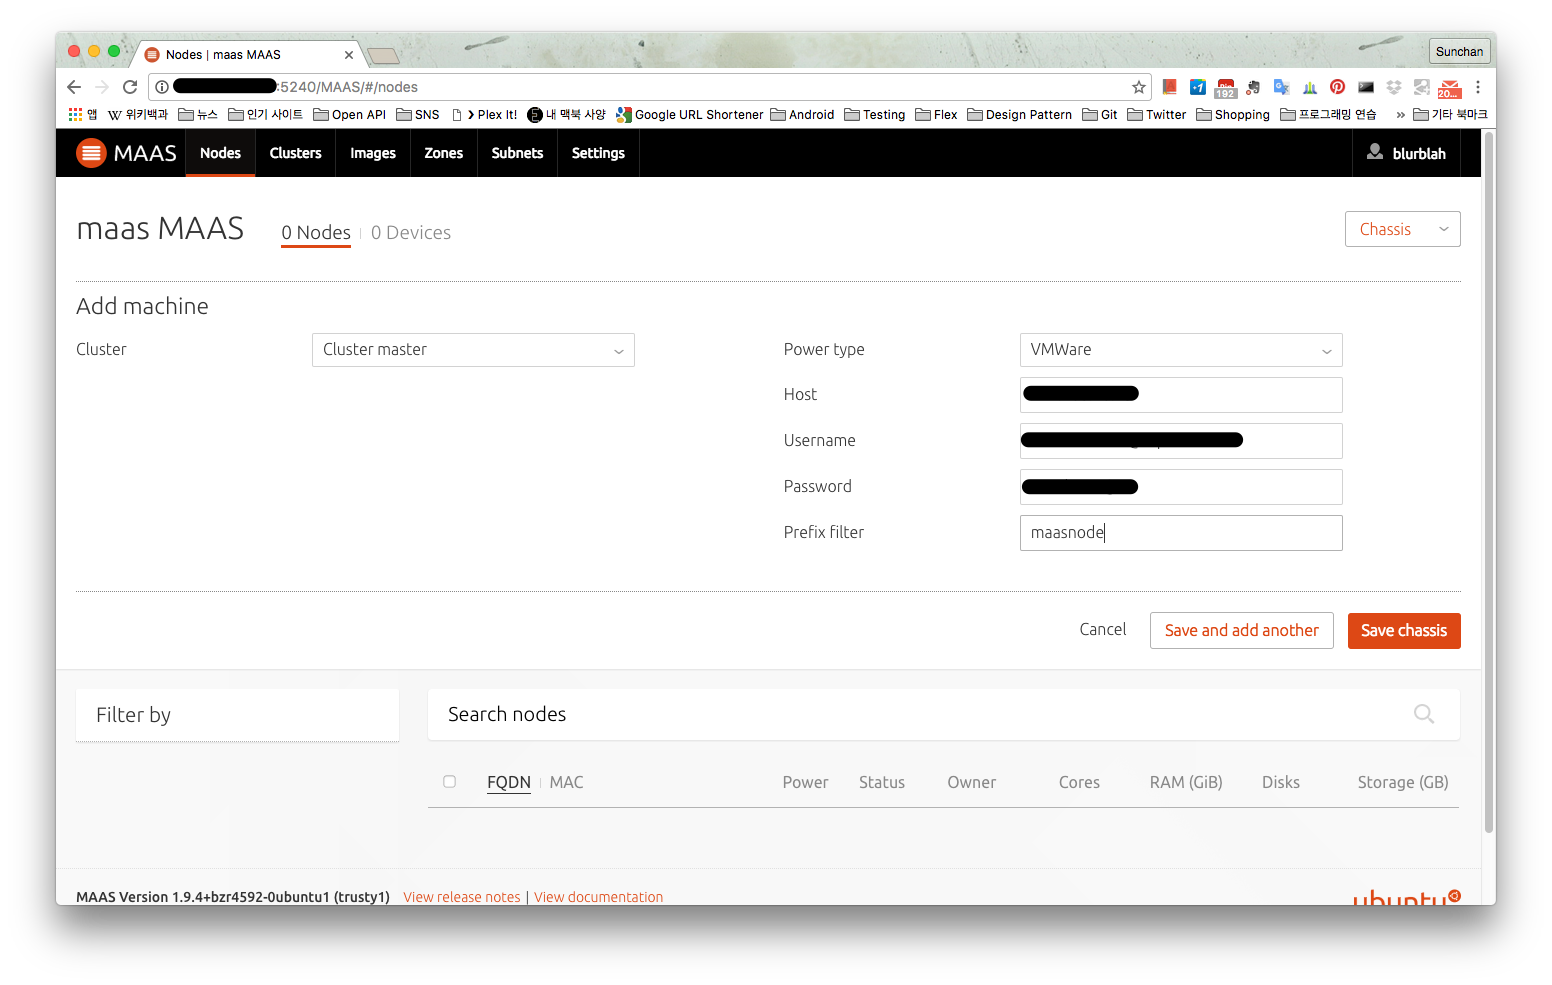Expand the Power type VMWare dropdown
Image resolution: width=1552 pixels, height=985 pixels.
tap(1181, 350)
